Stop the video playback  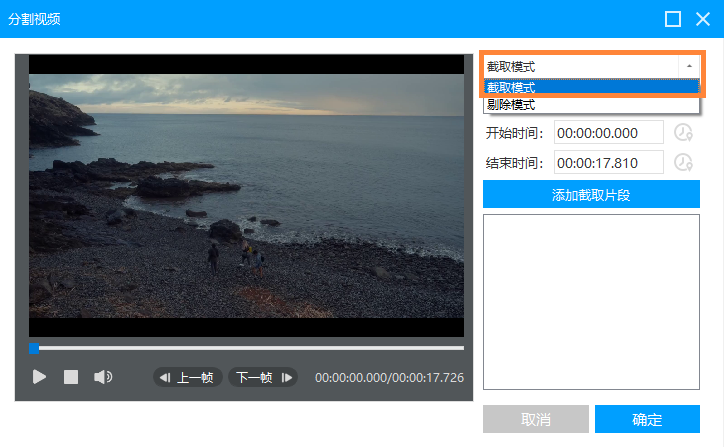tap(71, 377)
